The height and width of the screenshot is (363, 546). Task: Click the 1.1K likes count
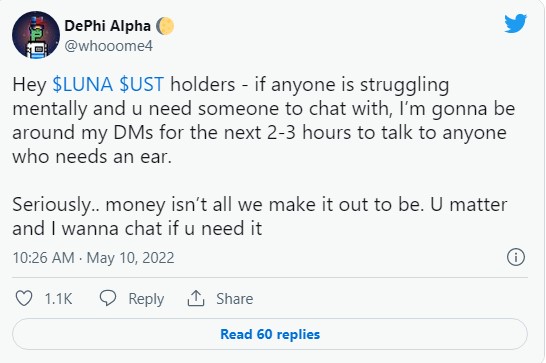[58, 299]
